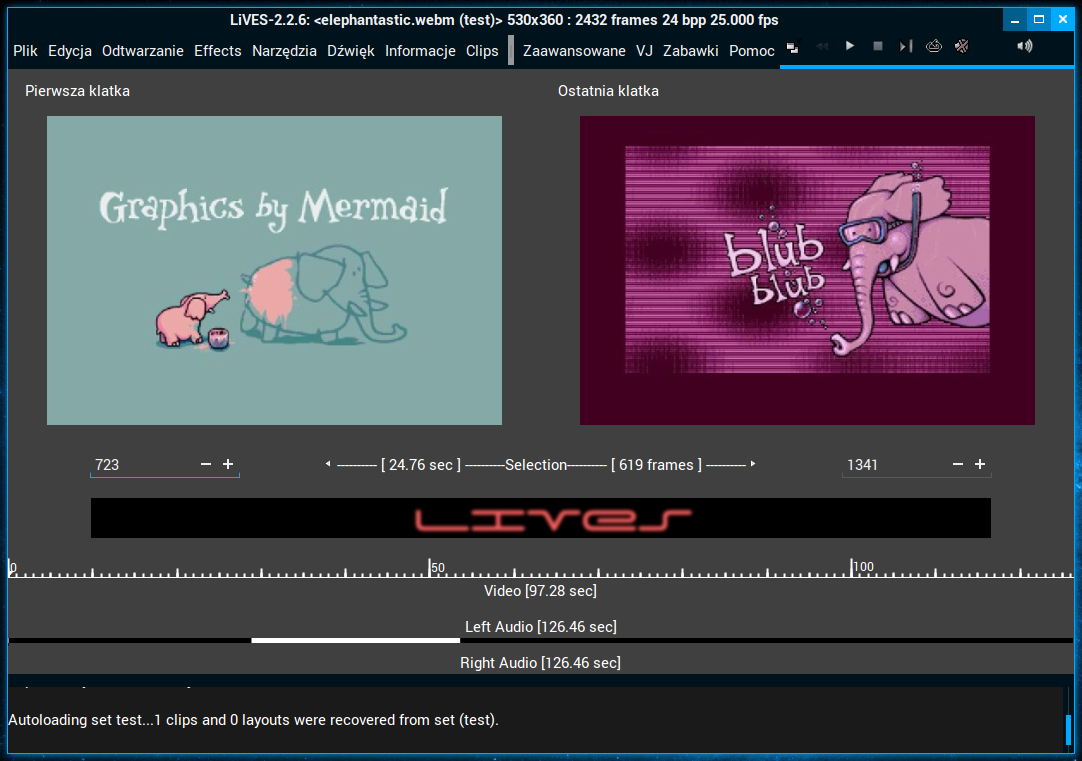
Task: Click the last frame number field showing 1341
Action: (894, 464)
